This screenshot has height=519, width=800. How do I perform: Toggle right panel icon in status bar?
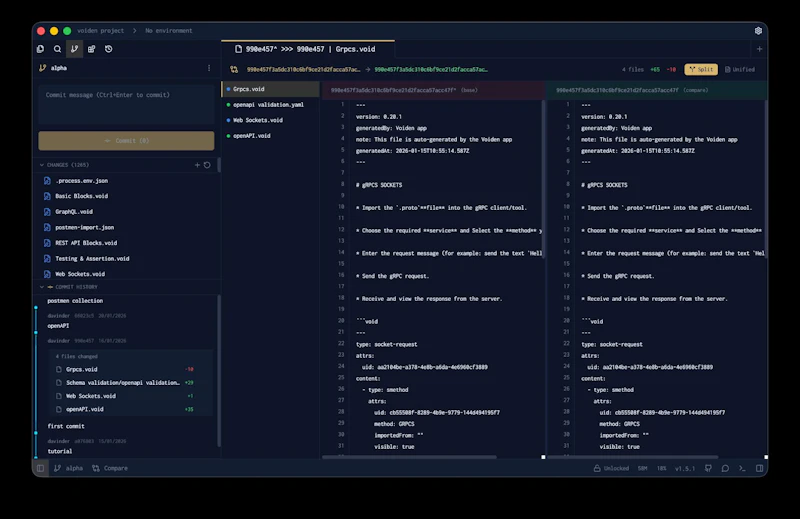pos(759,468)
